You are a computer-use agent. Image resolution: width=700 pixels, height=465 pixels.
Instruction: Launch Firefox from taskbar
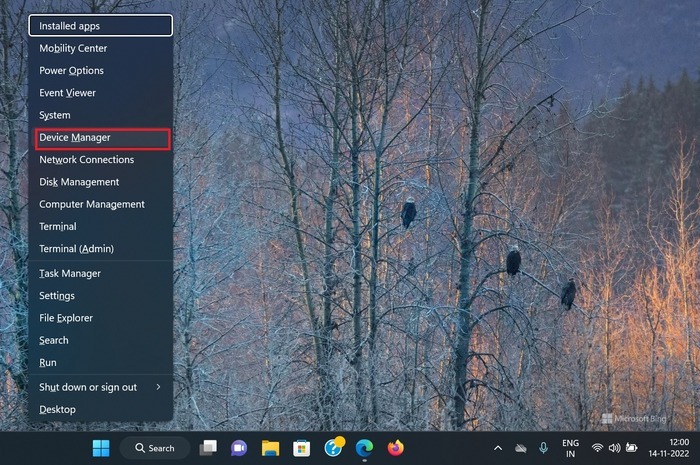click(396, 448)
